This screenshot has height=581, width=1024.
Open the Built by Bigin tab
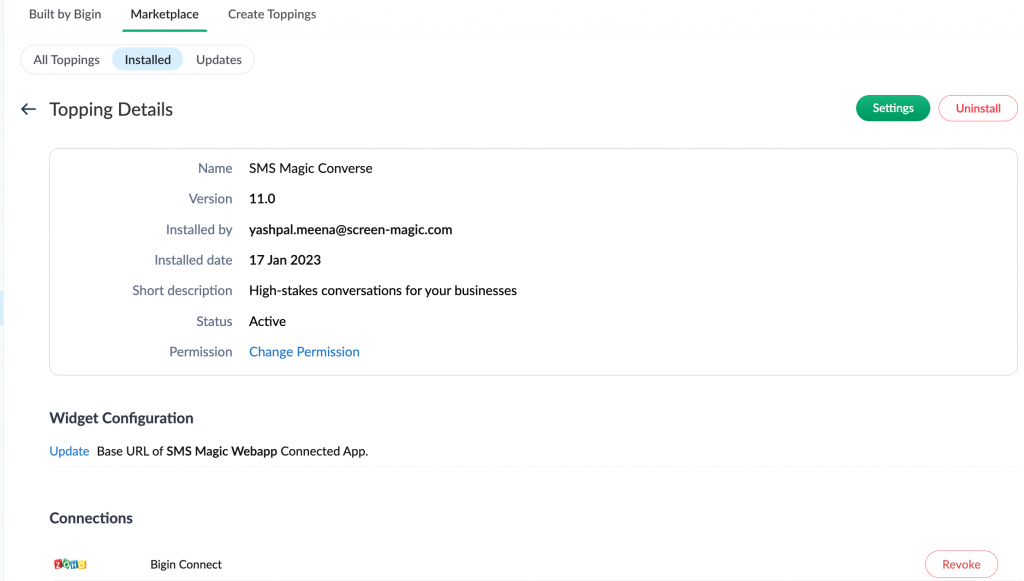[65, 14]
